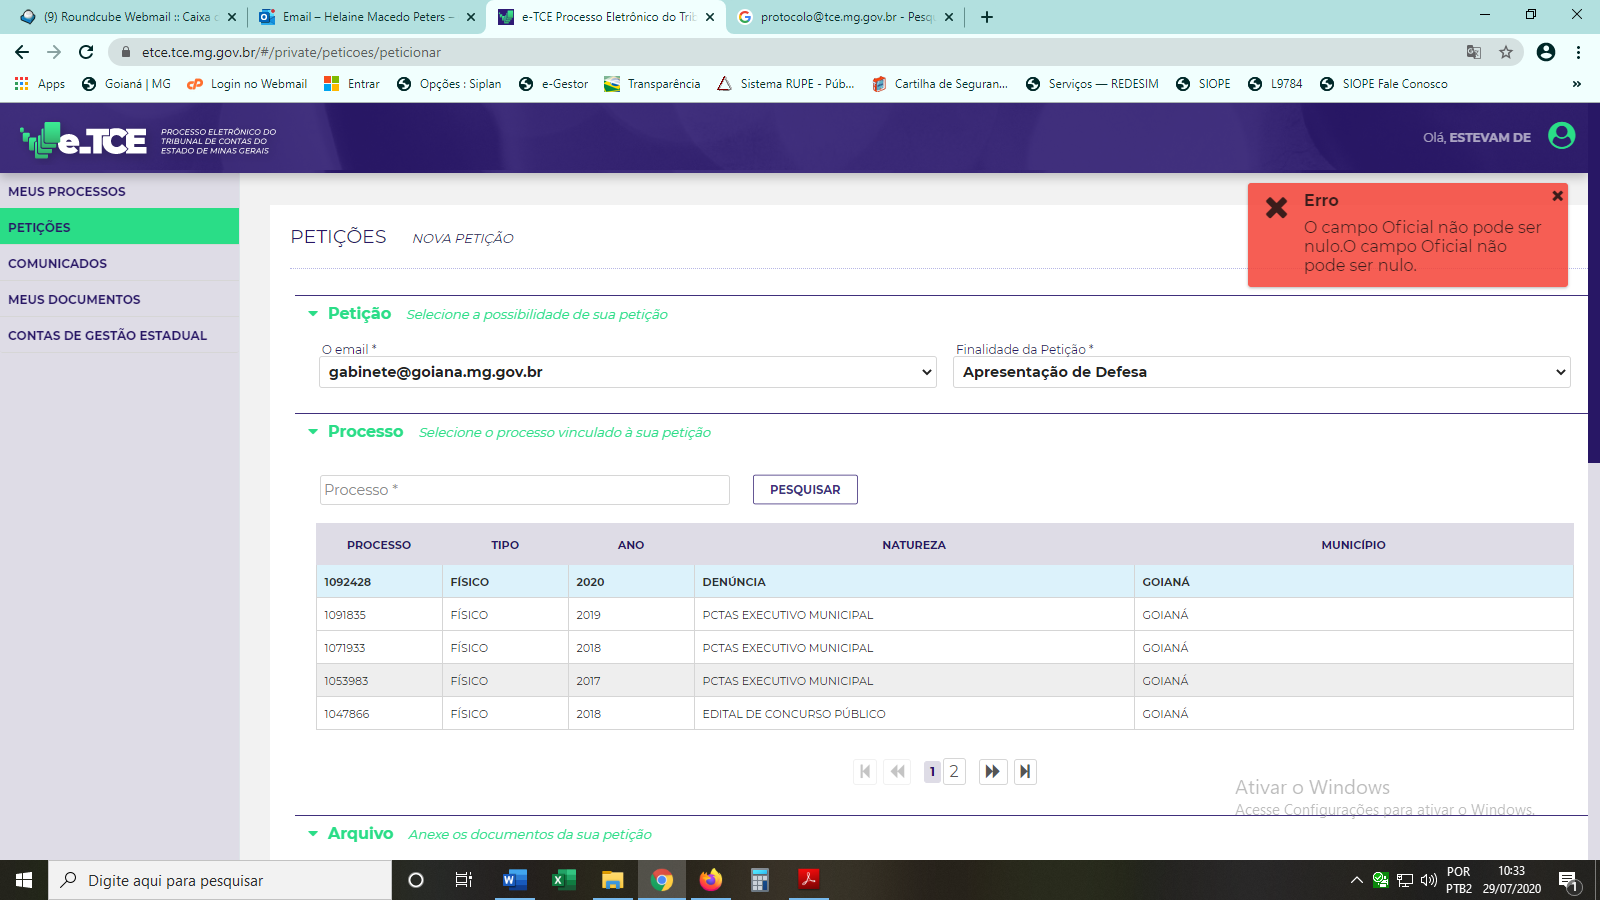Close the red Erro notification
Image resolution: width=1600 pixels, height=900 pixels.
pyautogui.click(x=1557, y=196)
